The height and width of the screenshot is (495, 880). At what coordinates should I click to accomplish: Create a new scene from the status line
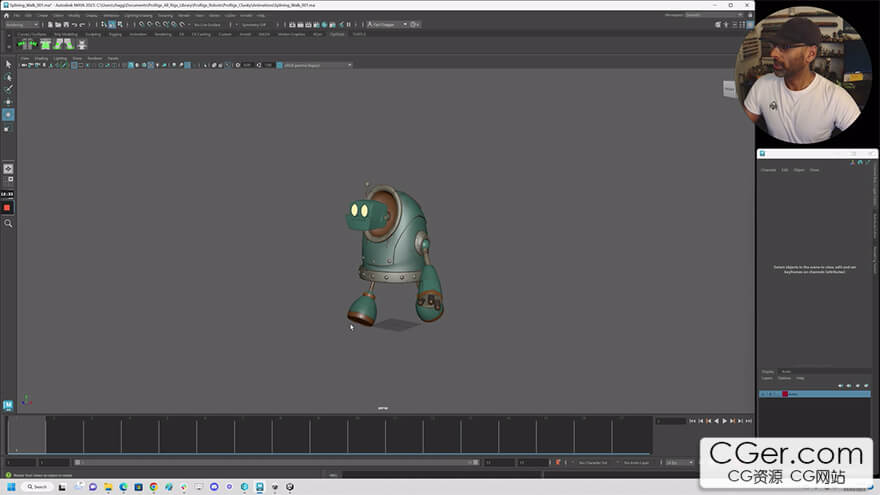[50, 24]
